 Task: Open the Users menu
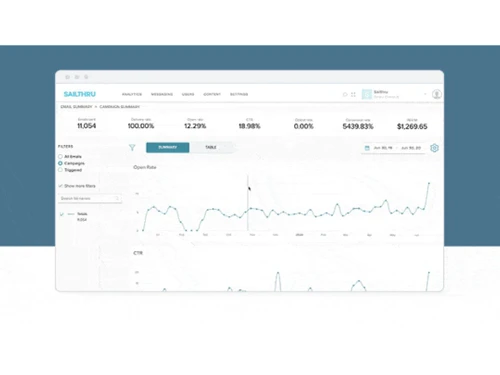tap(188, 94)
